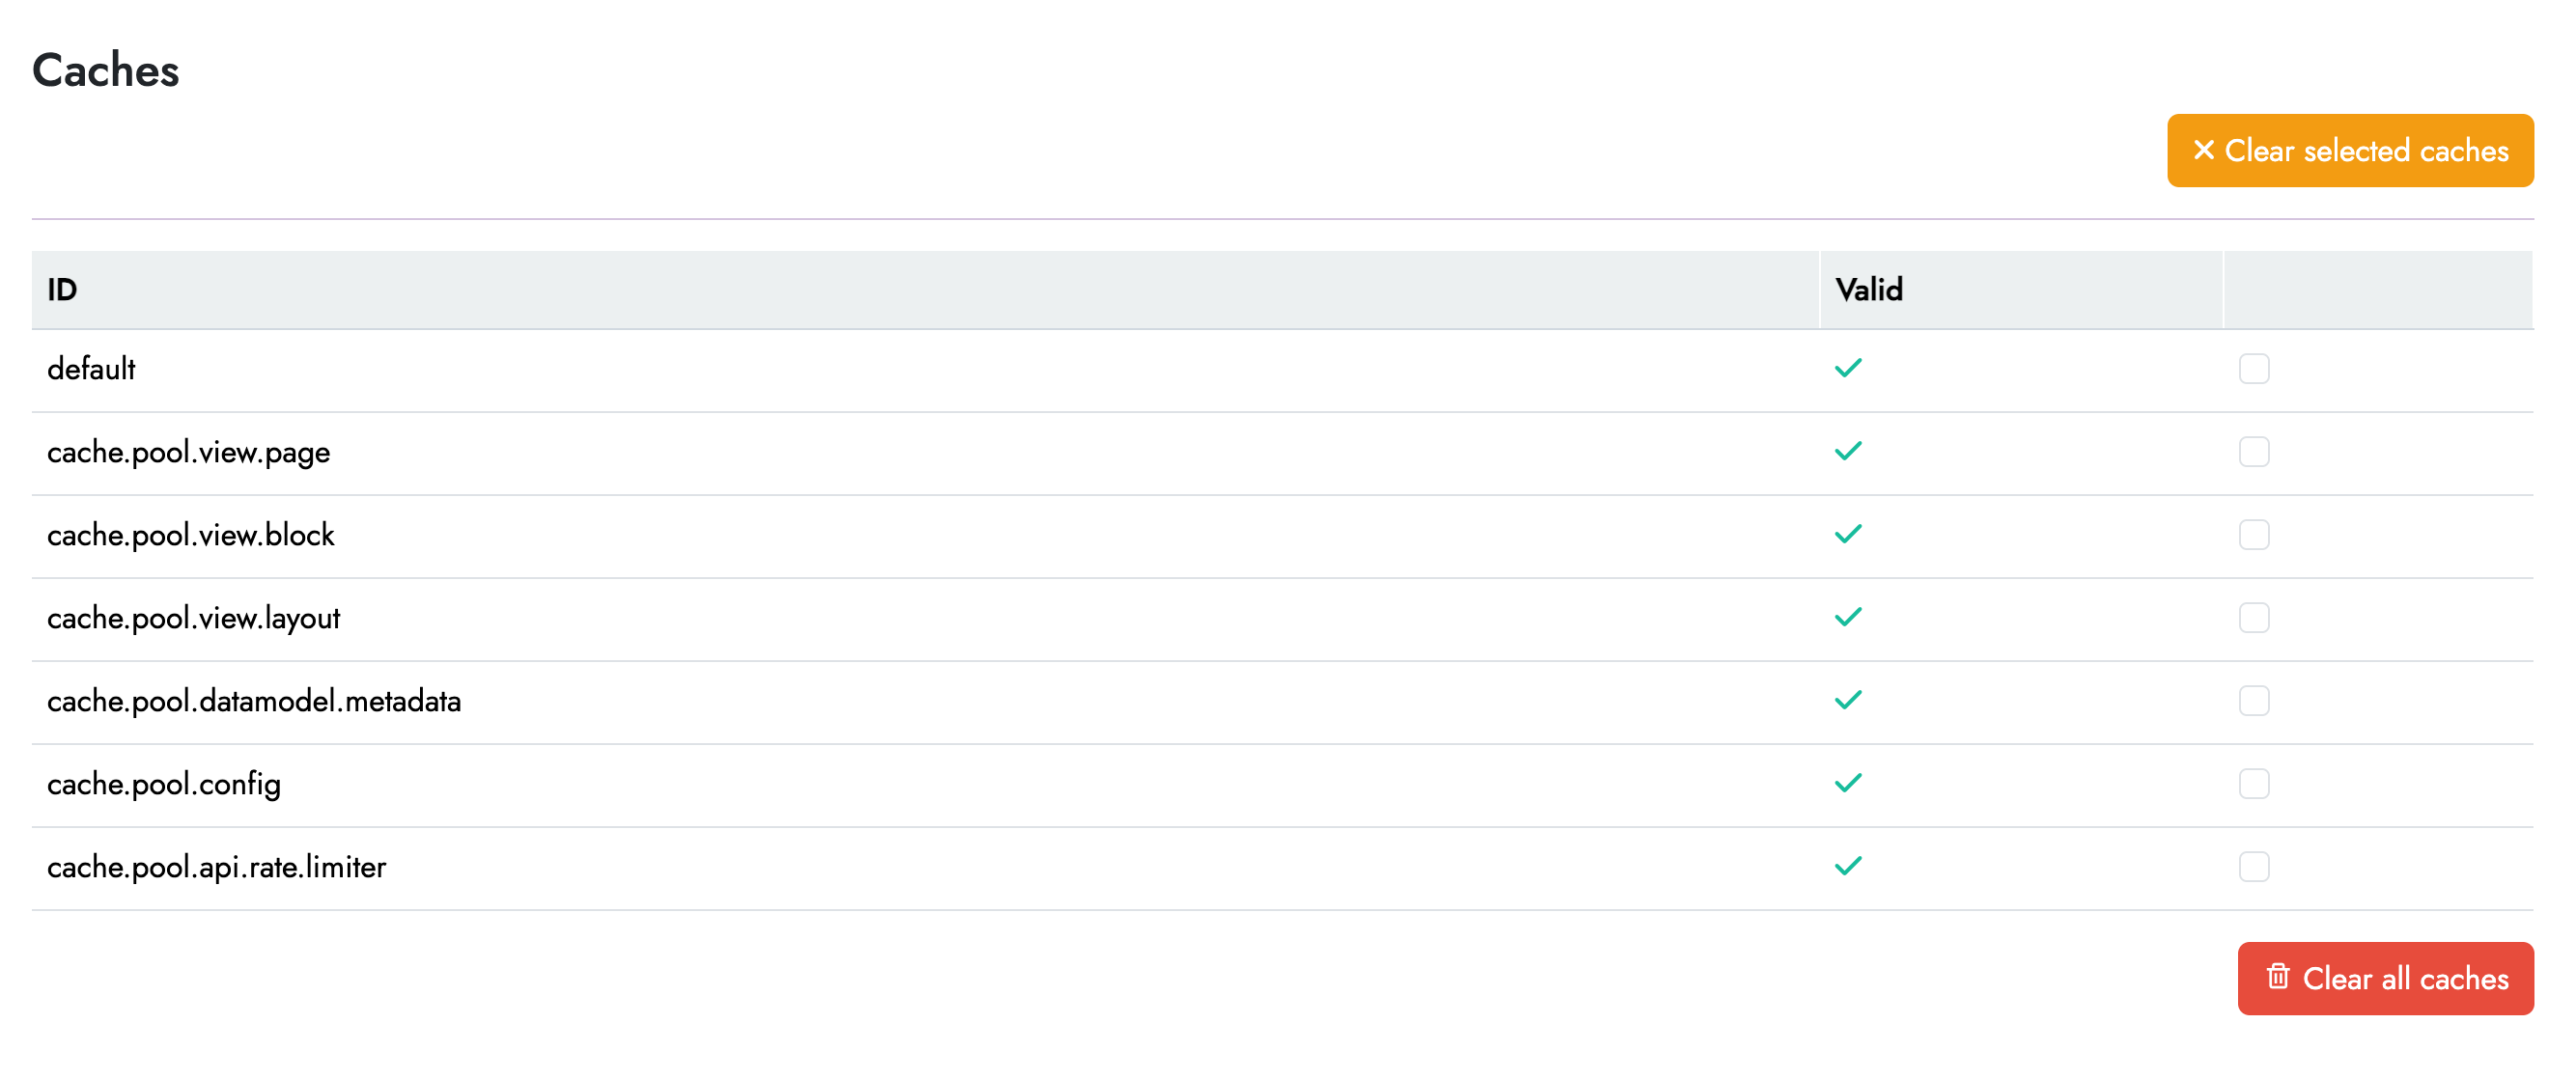Enable the cache.pool.view.layout checkbox
This screenshot has height=1079, width=2576.
point(2253,618)
